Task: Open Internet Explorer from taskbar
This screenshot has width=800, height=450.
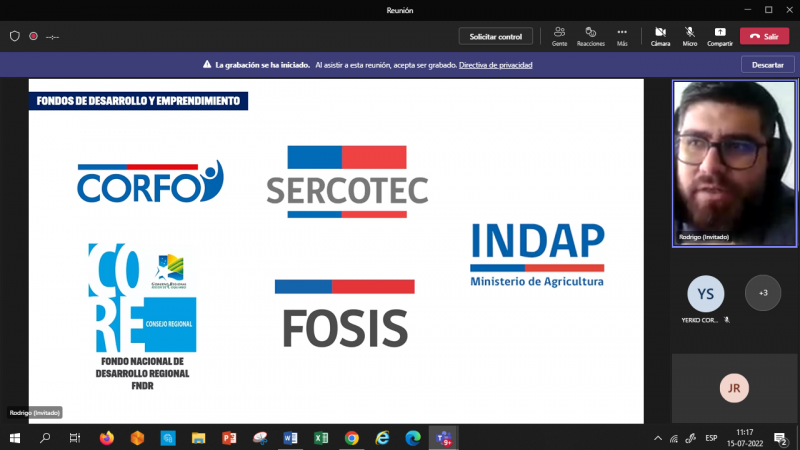Action: click(382, 438)
